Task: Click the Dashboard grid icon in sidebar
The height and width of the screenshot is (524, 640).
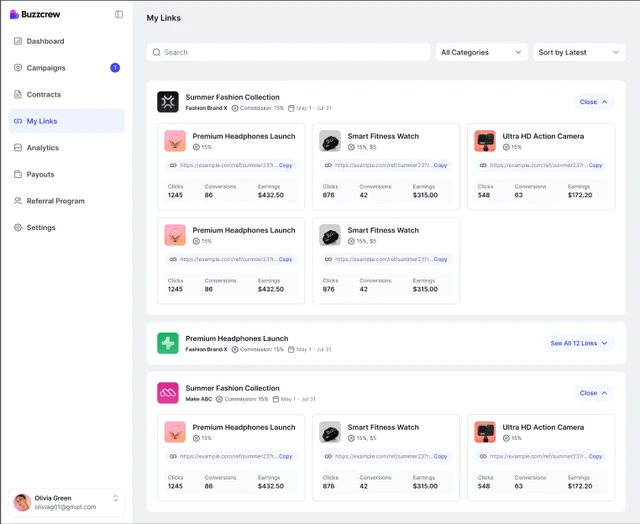Action: pyautogui.click(x=18, y=41)
